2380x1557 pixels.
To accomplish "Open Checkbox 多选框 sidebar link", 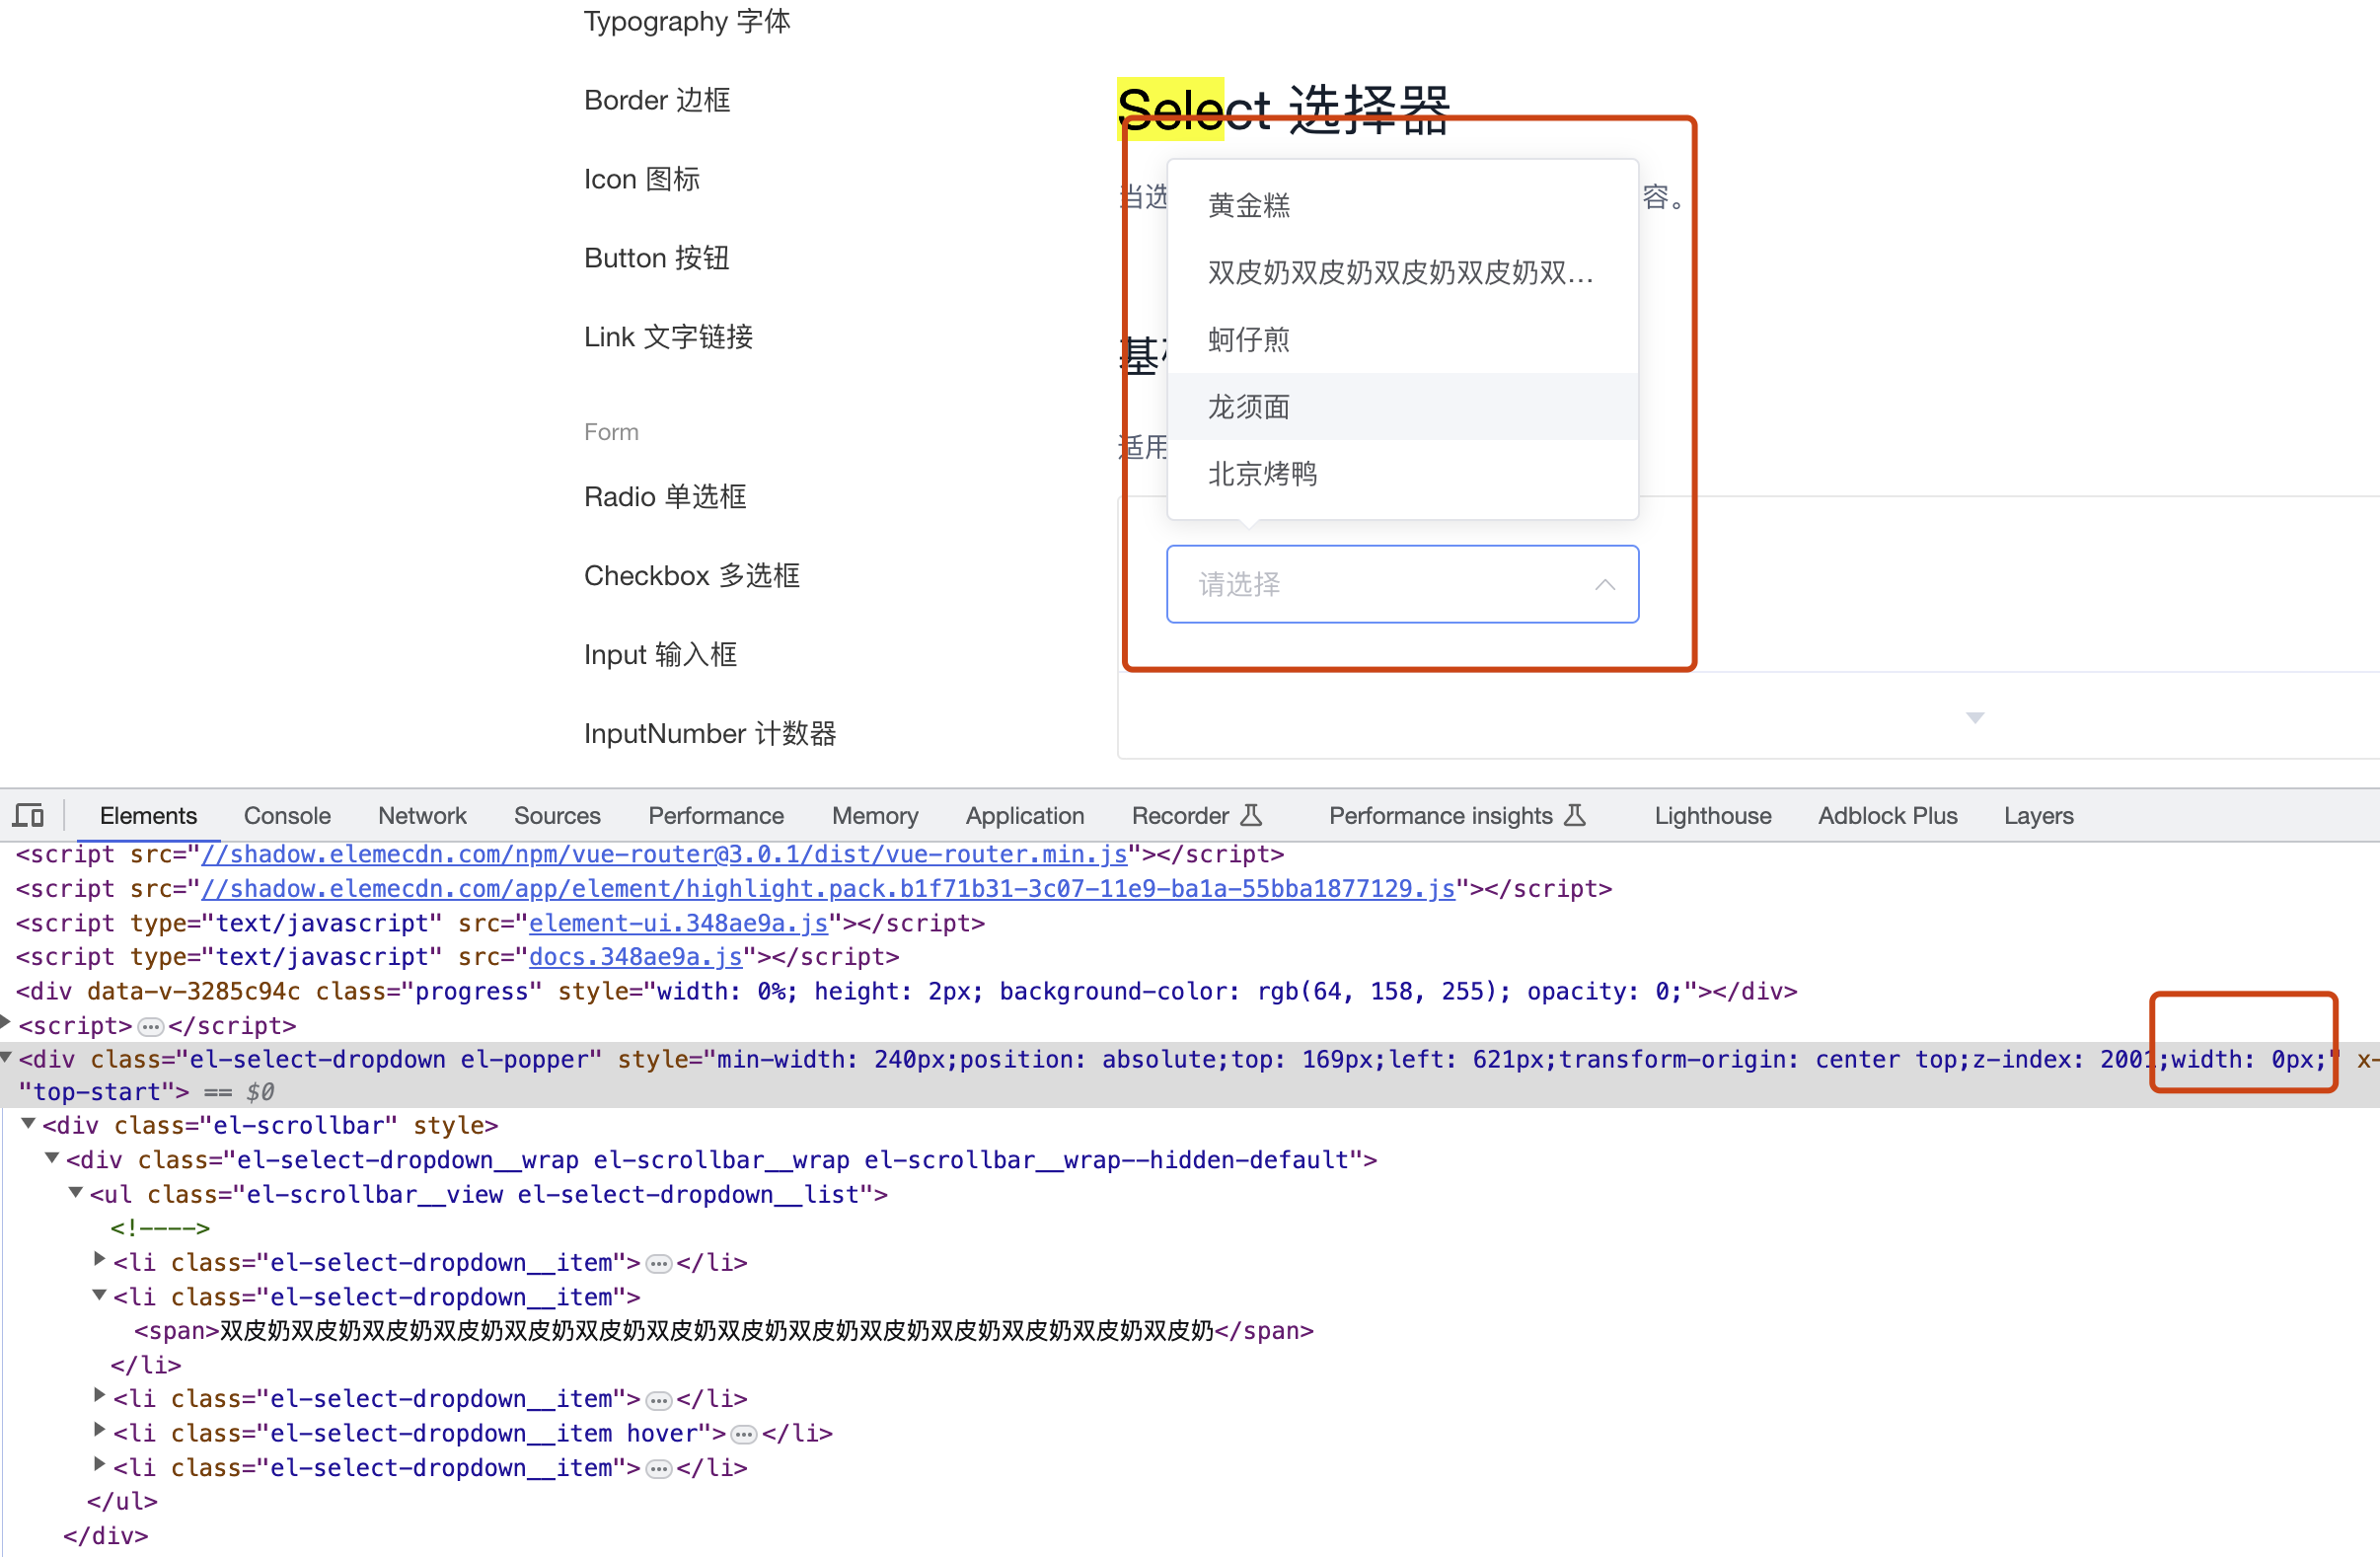I will click(x=692, y=576).
